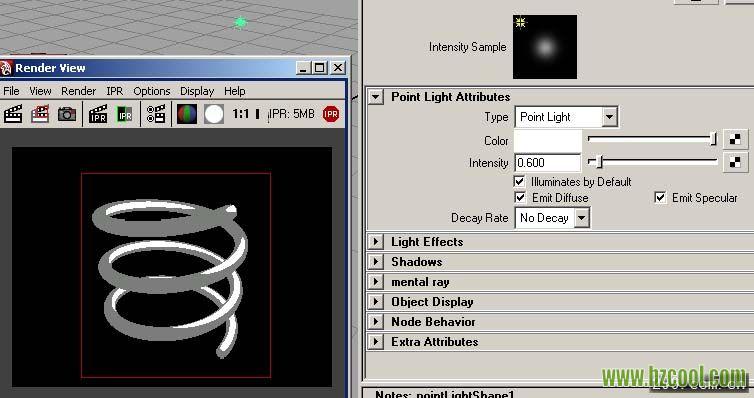Click the Render Region red clapboard icon
The width and height of the screenshot is (754, 398).
[x=40, y=114]
